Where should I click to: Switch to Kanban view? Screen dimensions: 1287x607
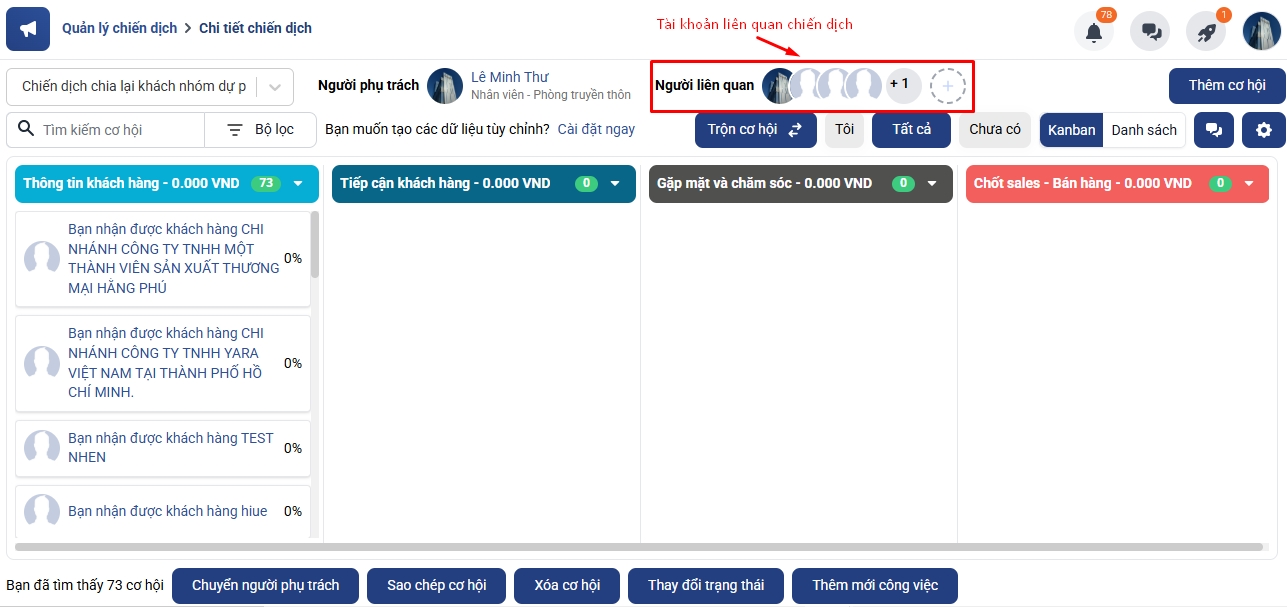tap(1072, 130)
